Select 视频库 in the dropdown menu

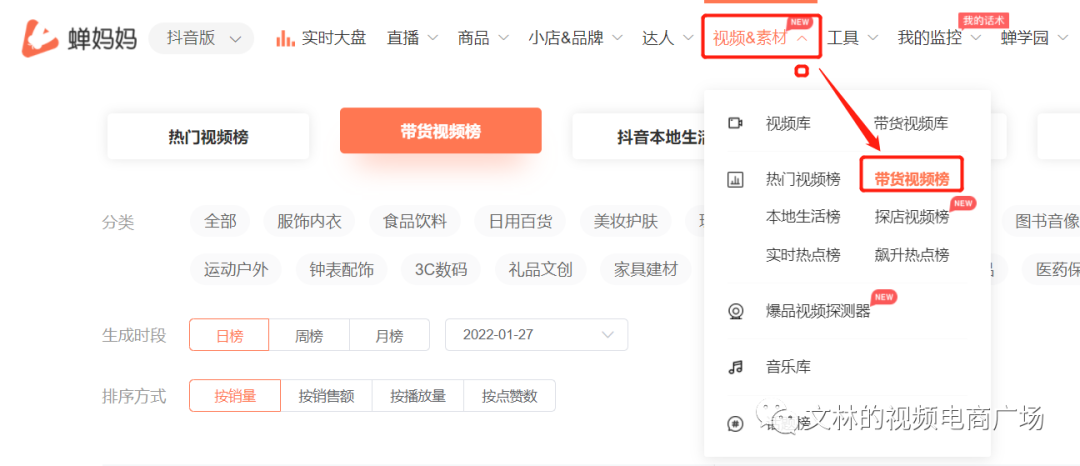[x=788, y=124]
